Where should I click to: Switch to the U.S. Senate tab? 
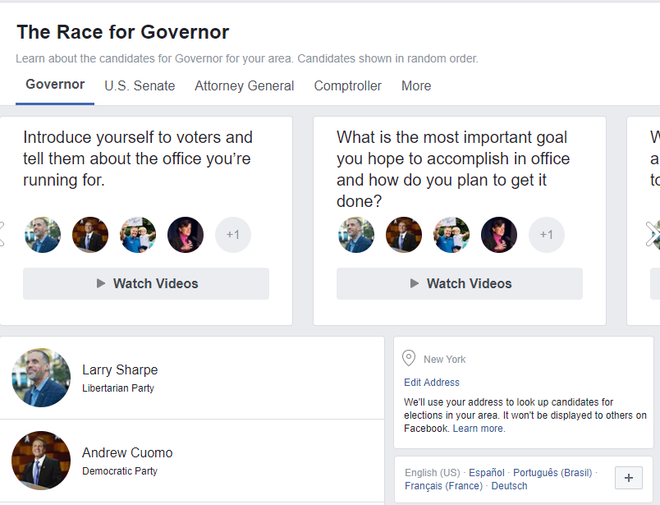tap(139, 86)
